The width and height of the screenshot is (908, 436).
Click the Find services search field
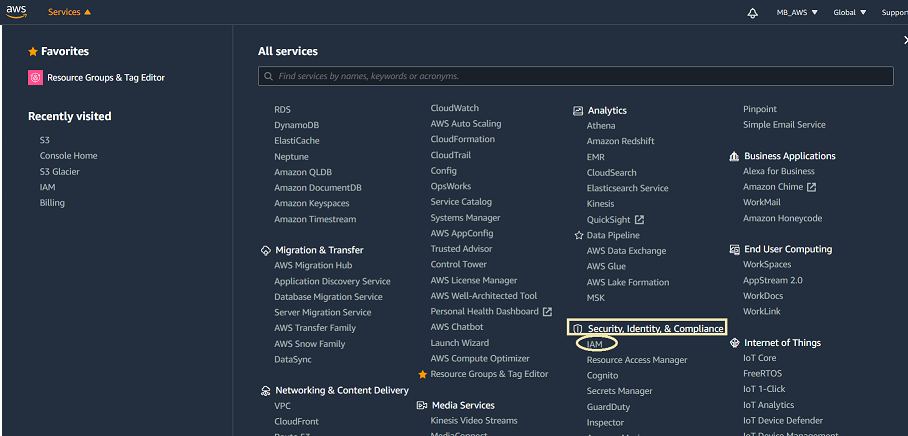[x=575, y=76]
